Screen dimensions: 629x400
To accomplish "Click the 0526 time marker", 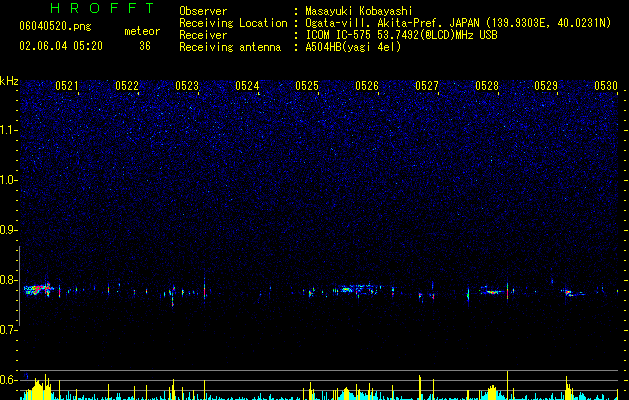I will [367, 86].
